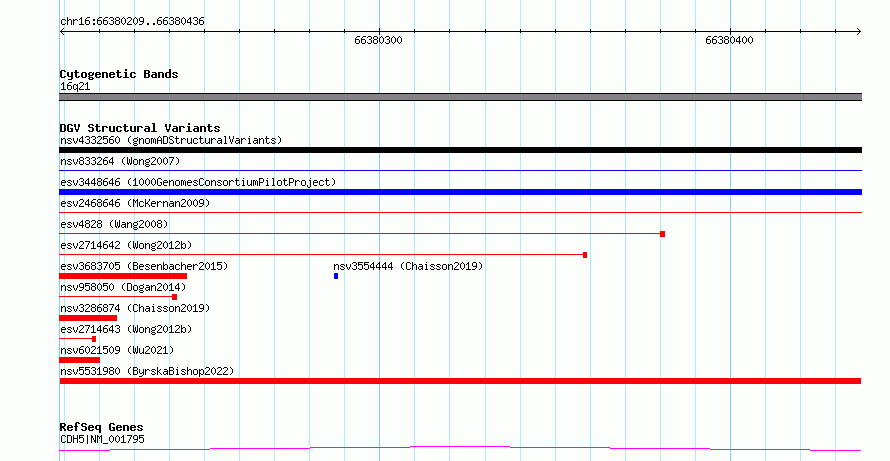Select the red esv3683705 variant bar
Viewport: 890px width, 461px height.
tap(123, 276)
